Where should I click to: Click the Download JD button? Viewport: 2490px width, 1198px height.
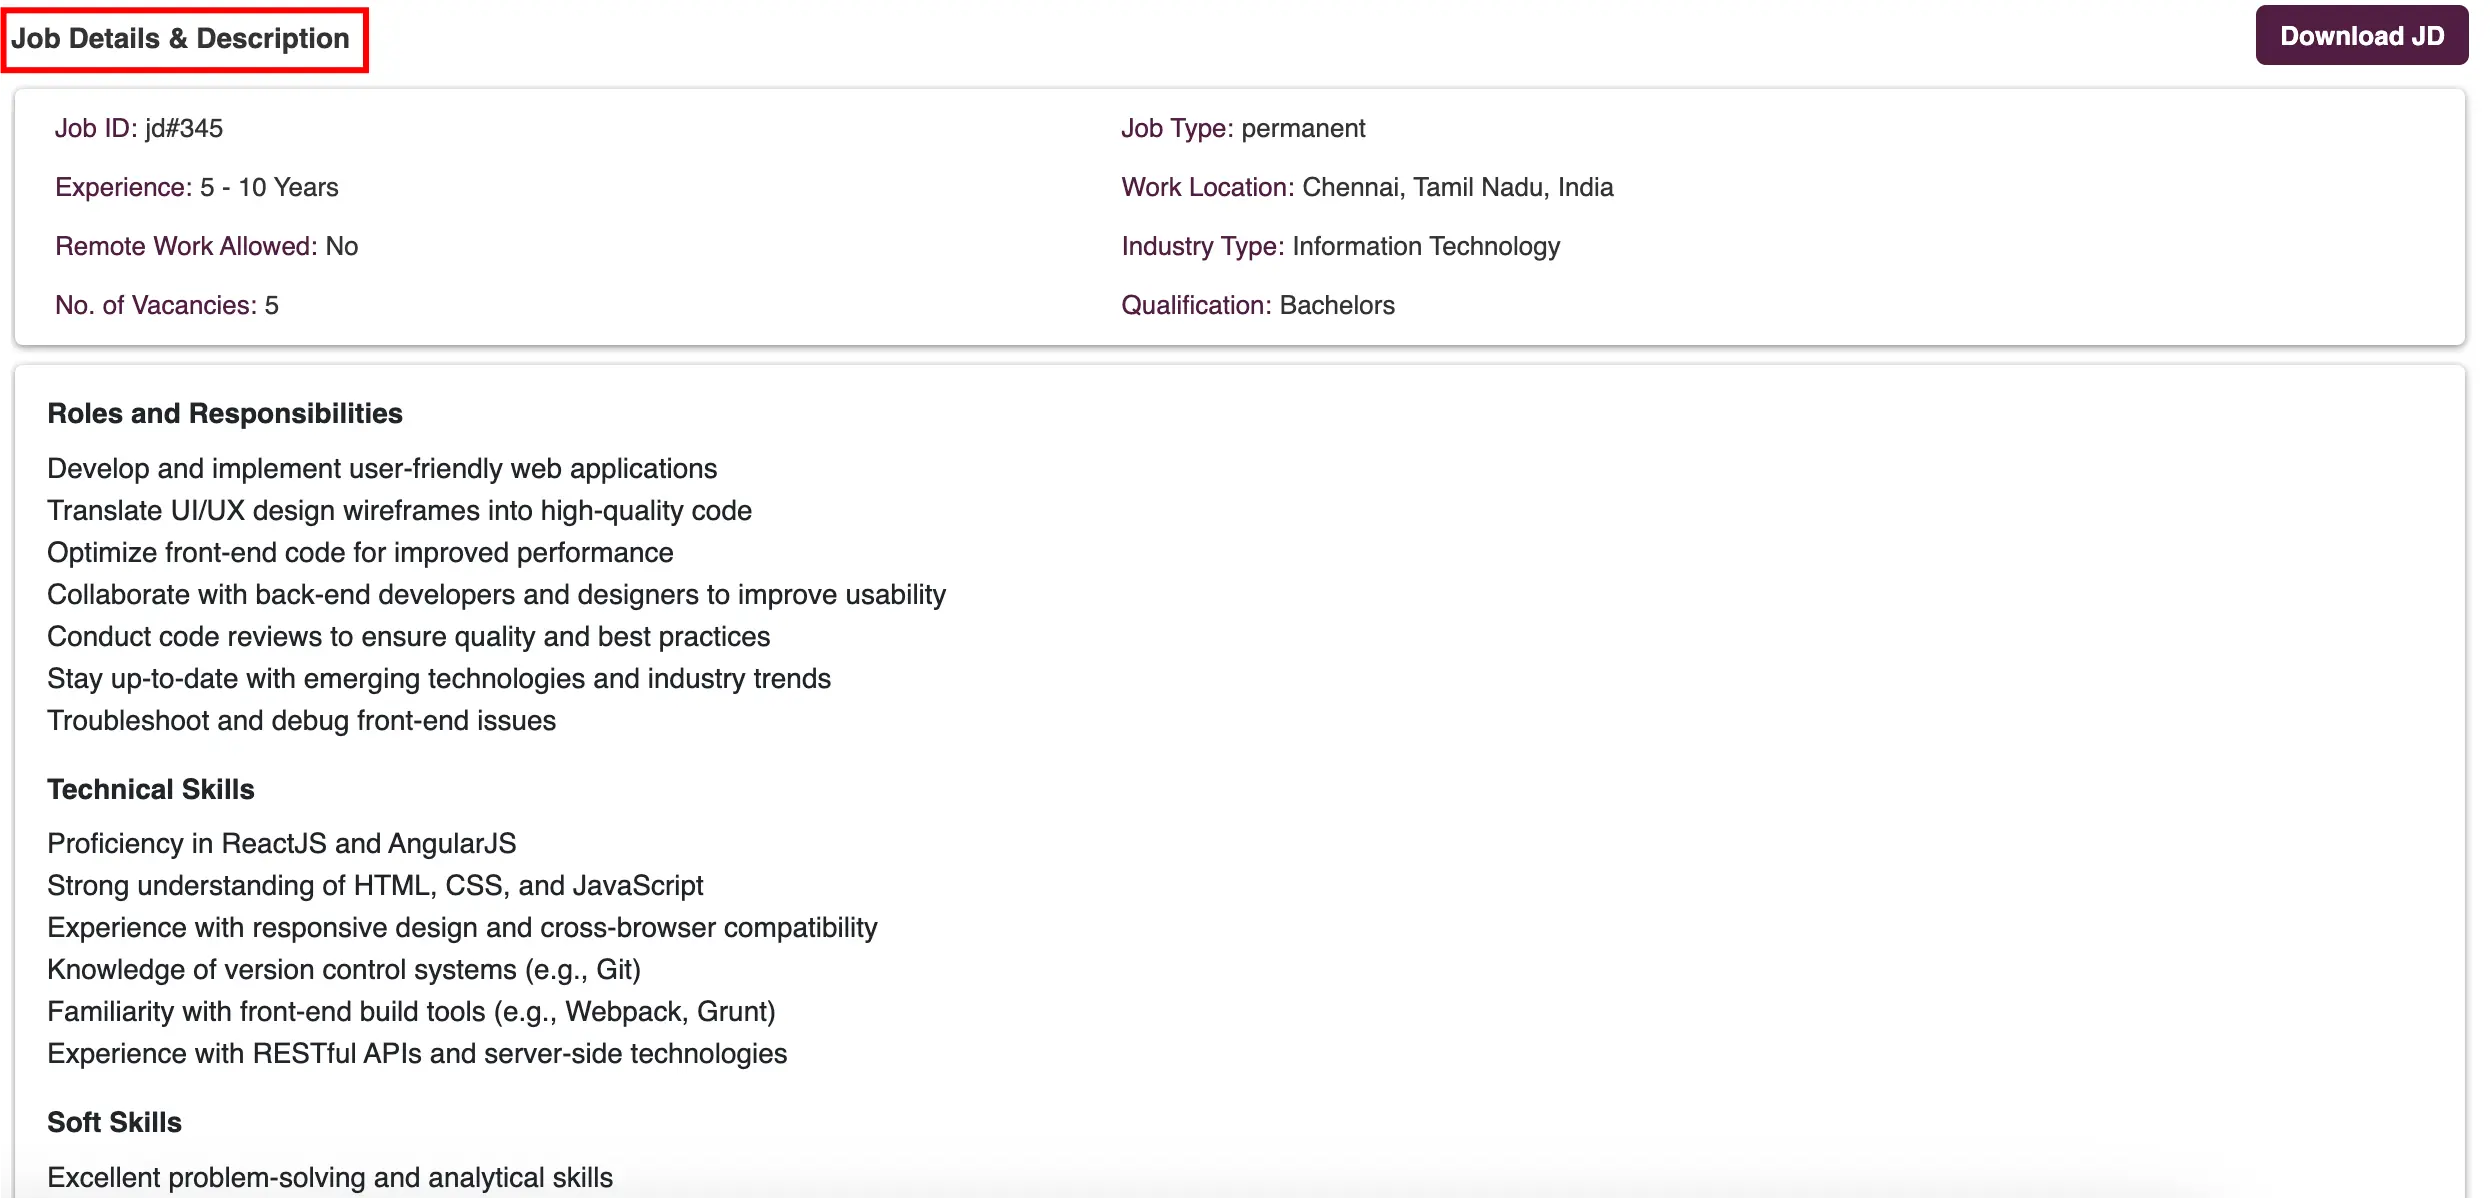[2361, 36]
